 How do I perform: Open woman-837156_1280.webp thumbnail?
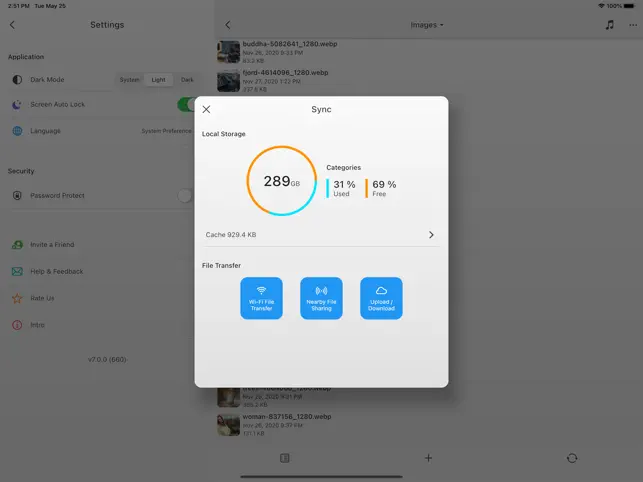point(228,425)
